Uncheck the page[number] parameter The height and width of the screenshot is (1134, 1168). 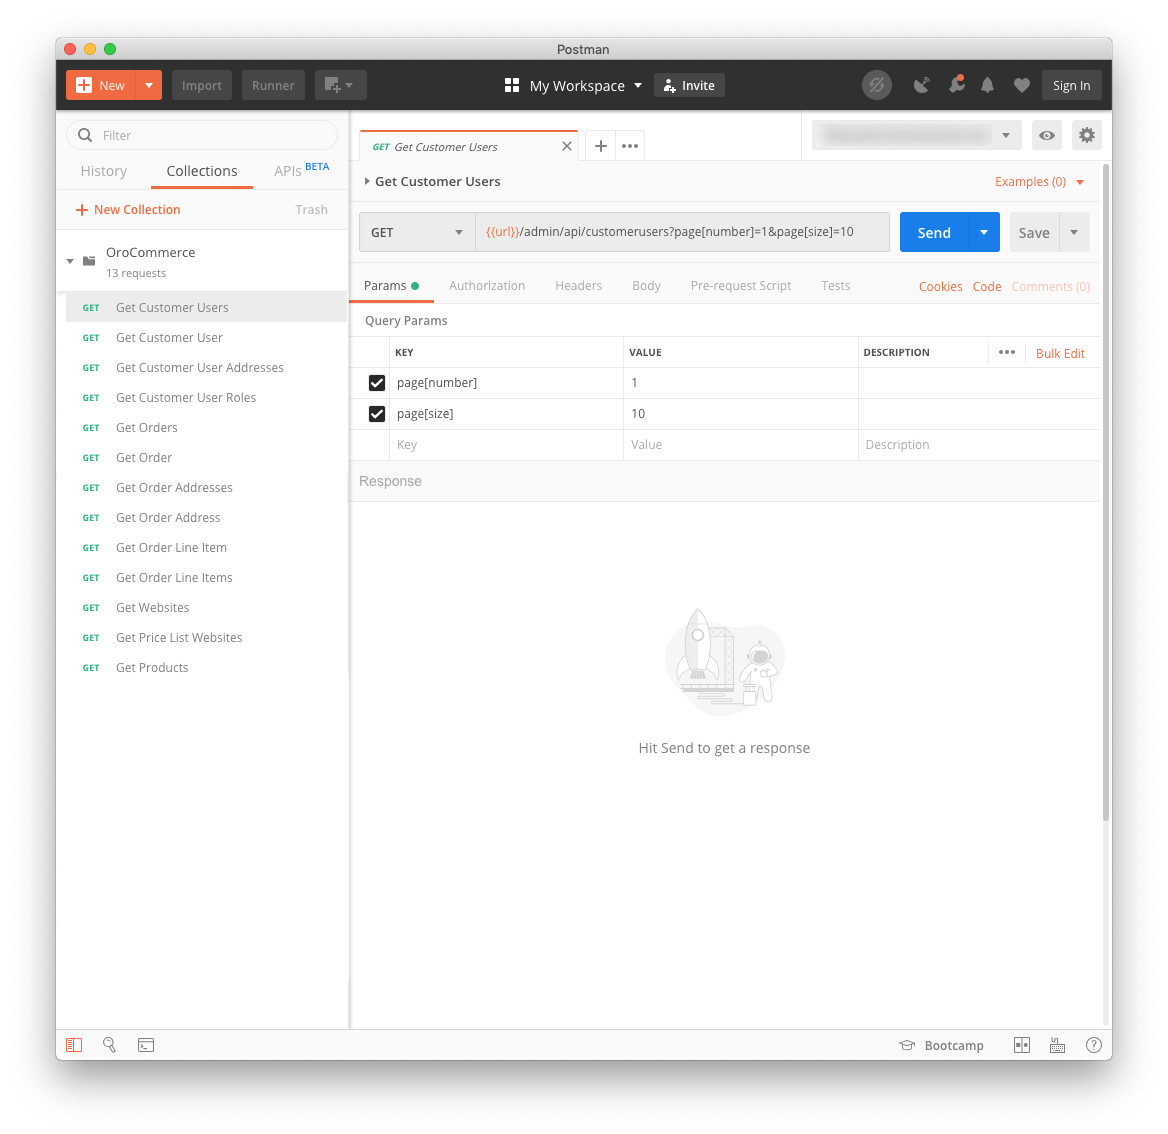pos(377,383)
